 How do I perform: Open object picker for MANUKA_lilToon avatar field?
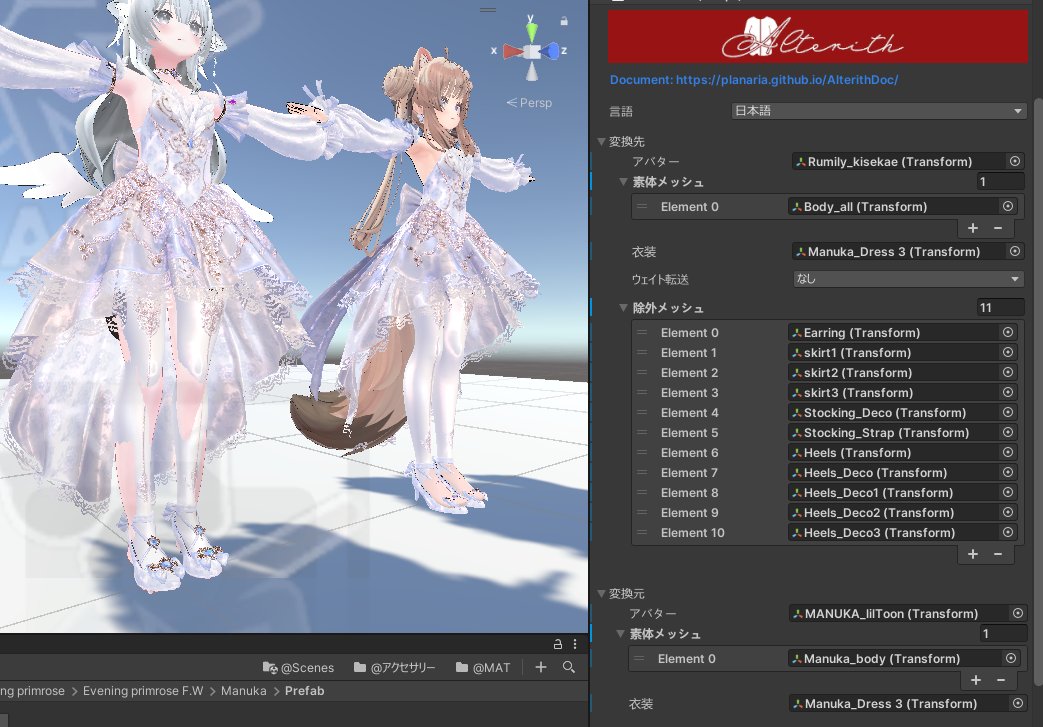[1018, 613]
